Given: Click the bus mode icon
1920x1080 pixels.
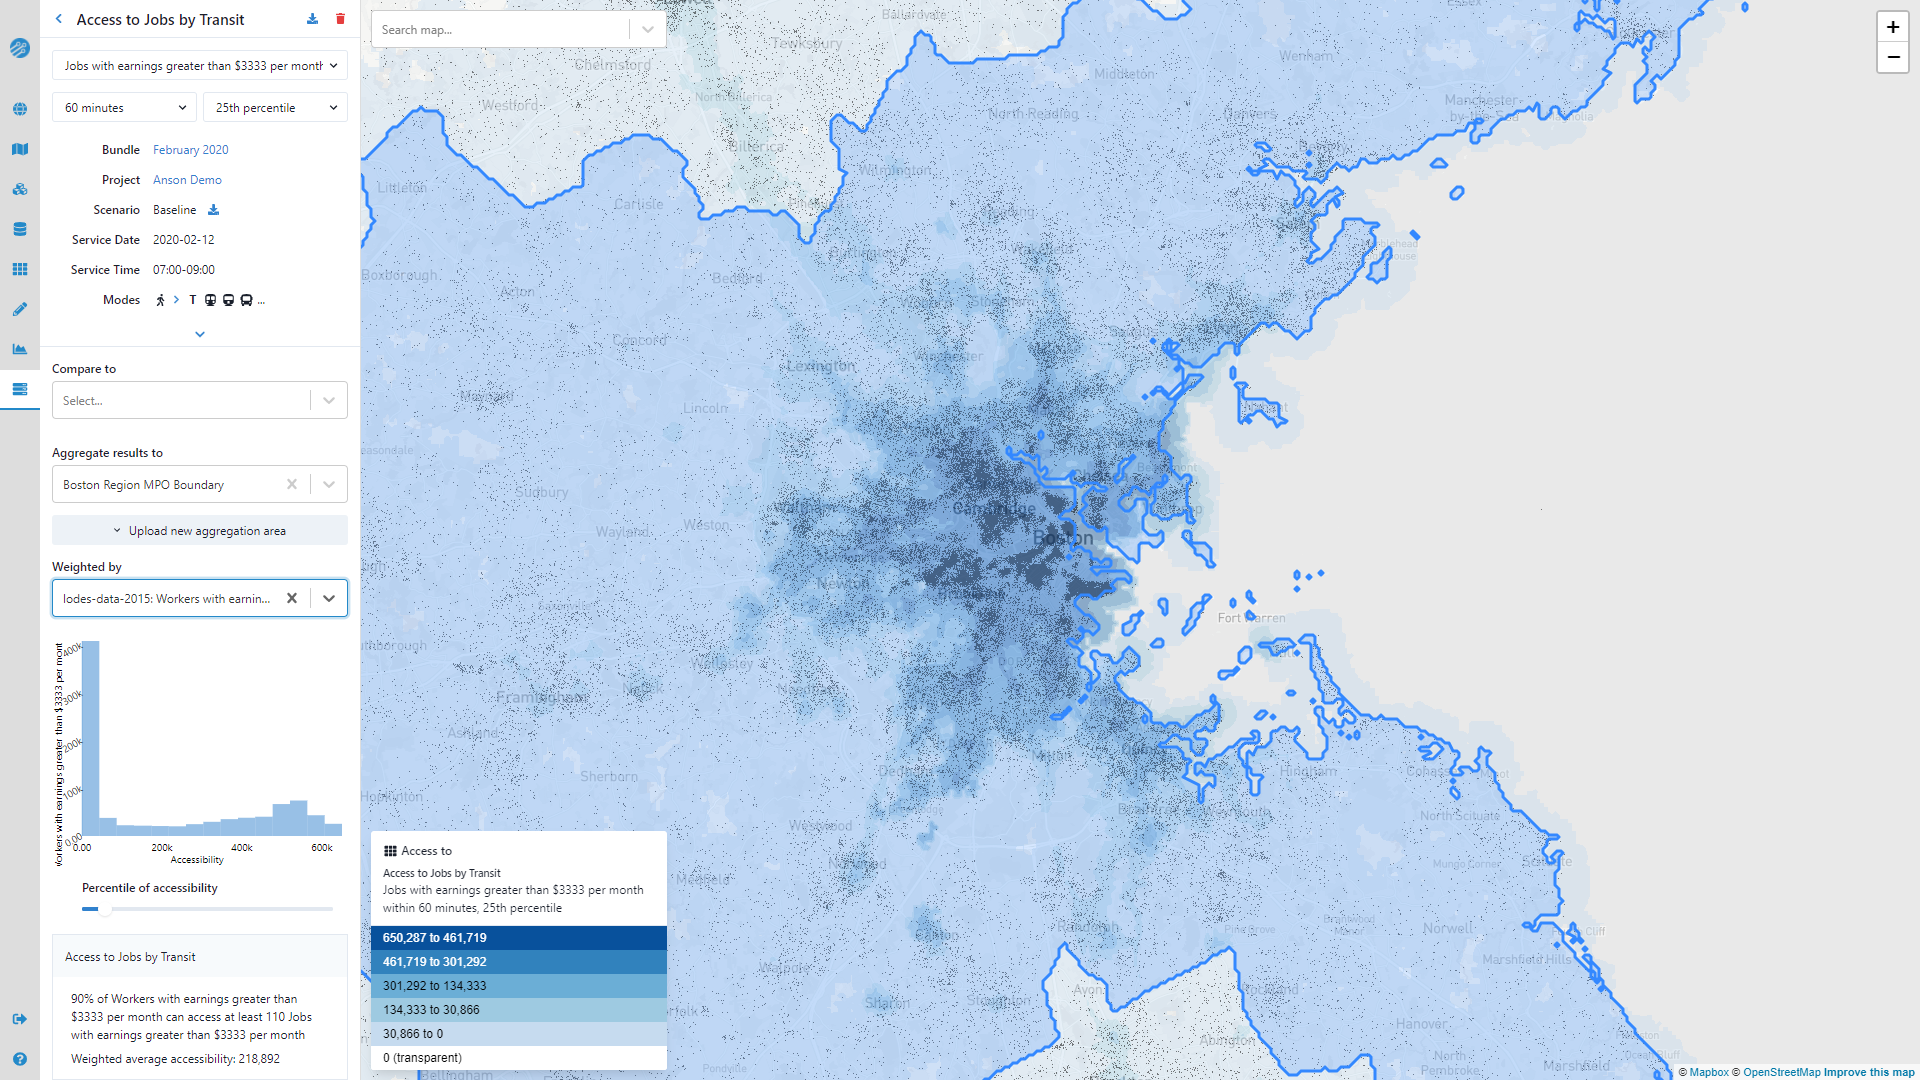Looking at the screenshot, I should pos(245,298).
